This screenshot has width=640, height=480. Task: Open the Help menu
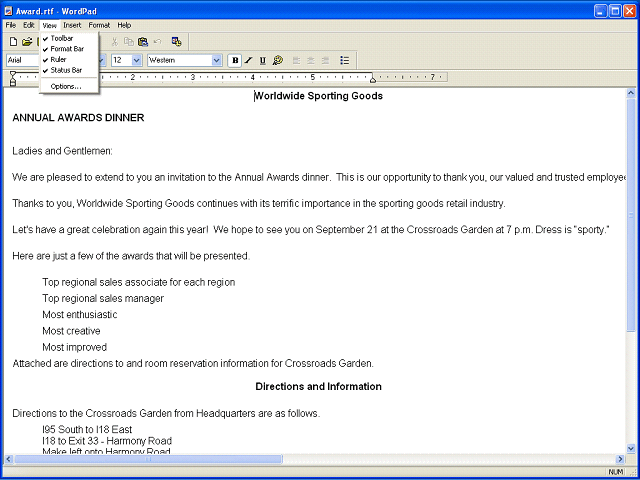tap(124, 25)
